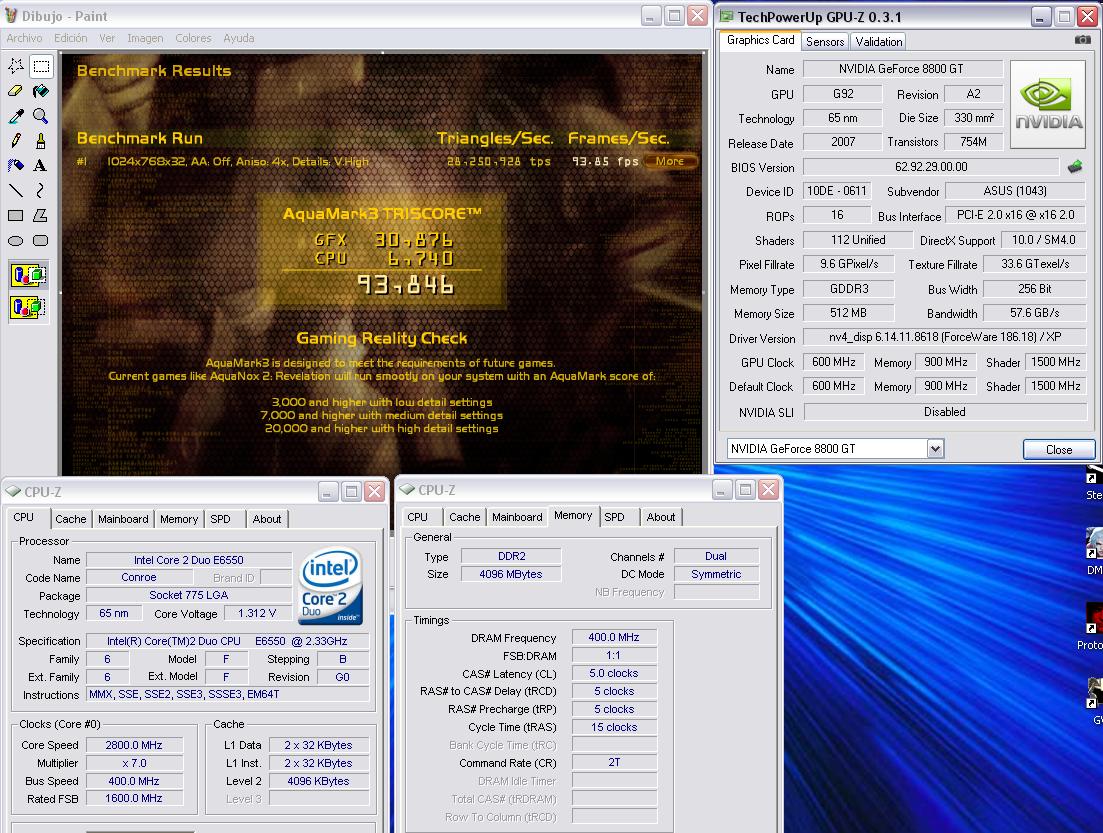1103x833 pixels.
Task: Open the Mainboard tab in left CPU-Z window
Action: [x=123, y=519]
